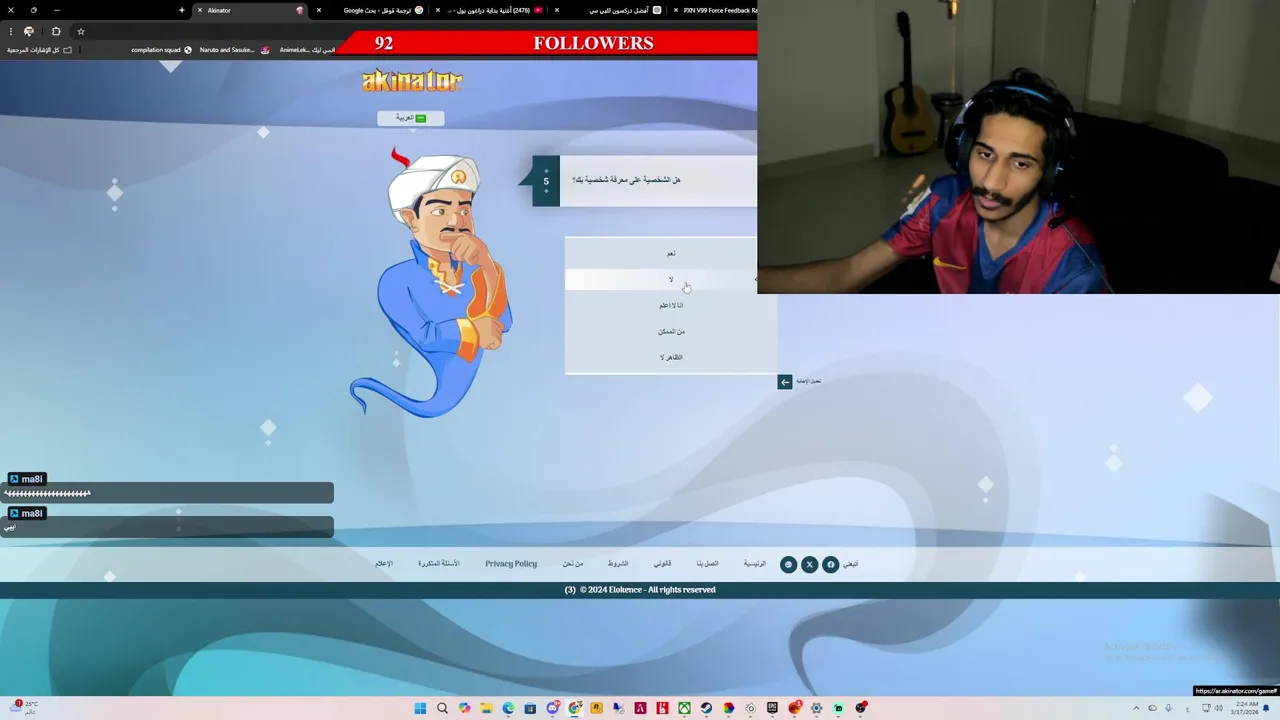Open Steam from the taskbar

[x=706, y=708]
